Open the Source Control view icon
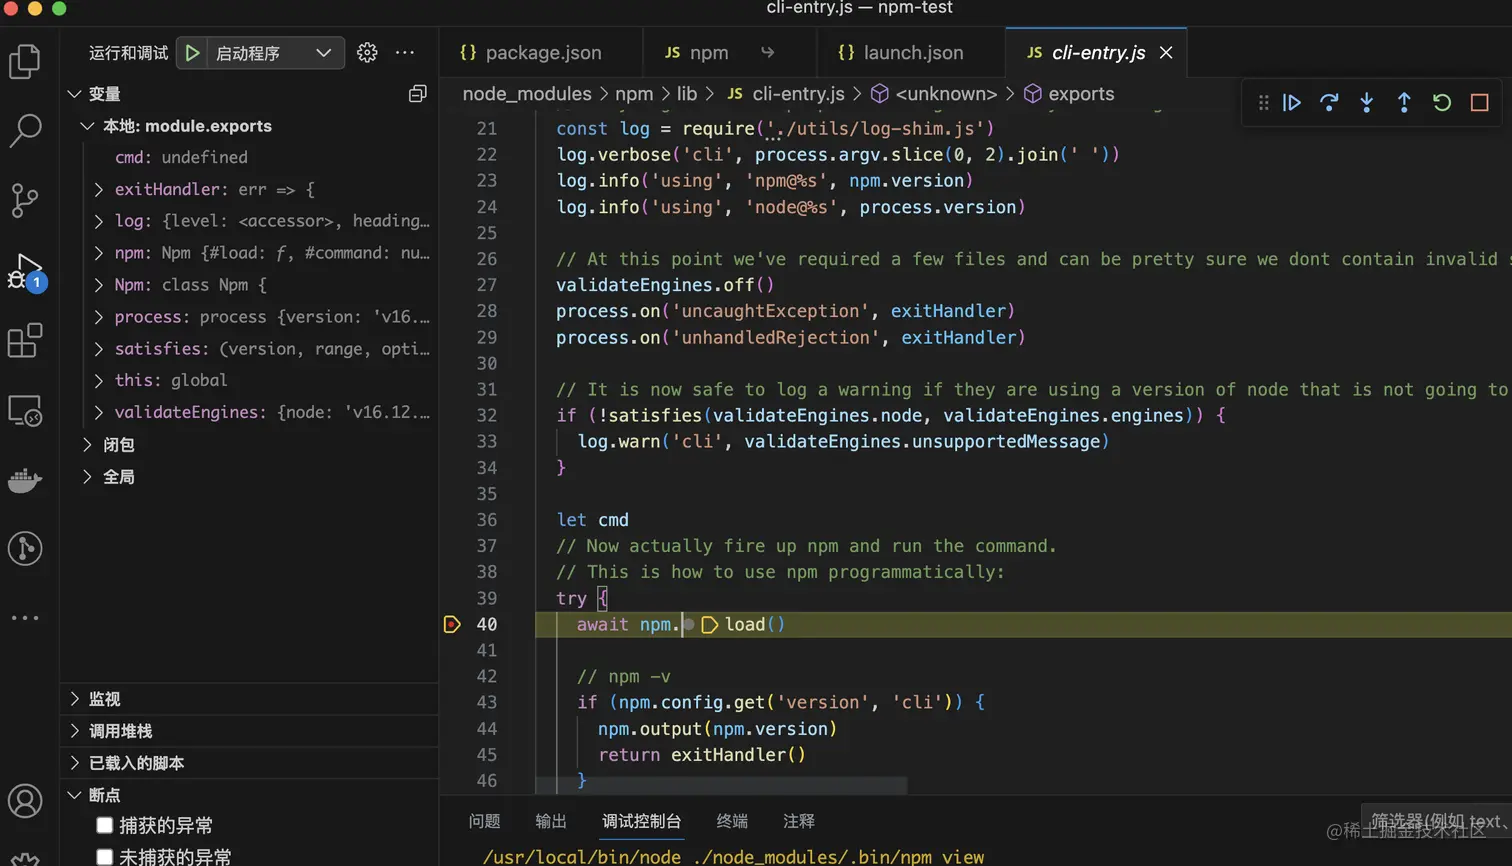 coord(25,200)
